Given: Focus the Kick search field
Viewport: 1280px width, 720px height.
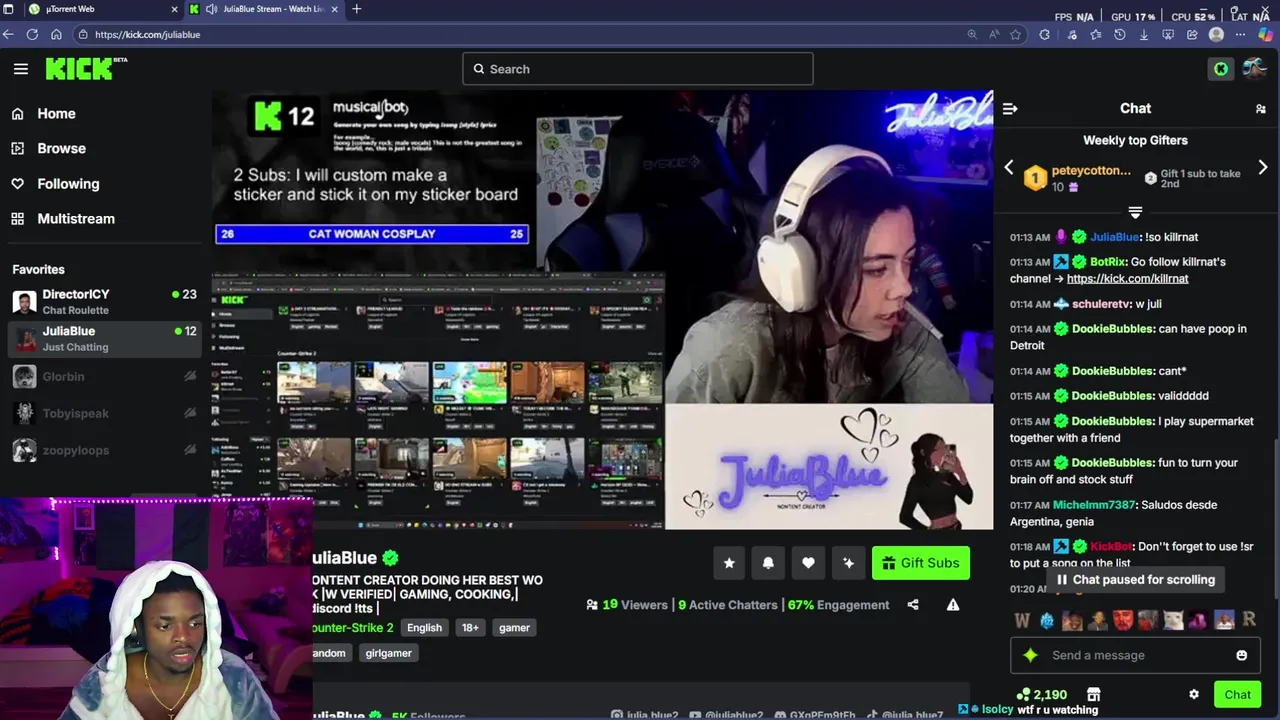Looking at the screenshot, I should [x=638, y=69].
